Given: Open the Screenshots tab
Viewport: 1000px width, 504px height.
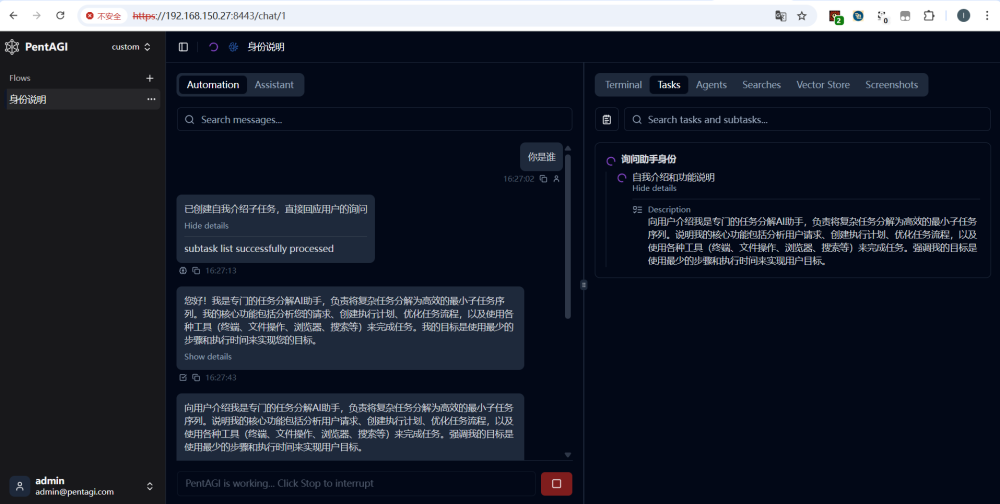Looking at the screenshot, I should 891,85.
